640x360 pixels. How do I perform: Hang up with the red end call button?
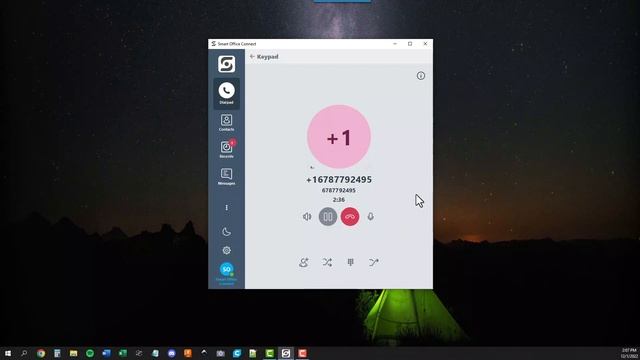click(x=350, y=217)
